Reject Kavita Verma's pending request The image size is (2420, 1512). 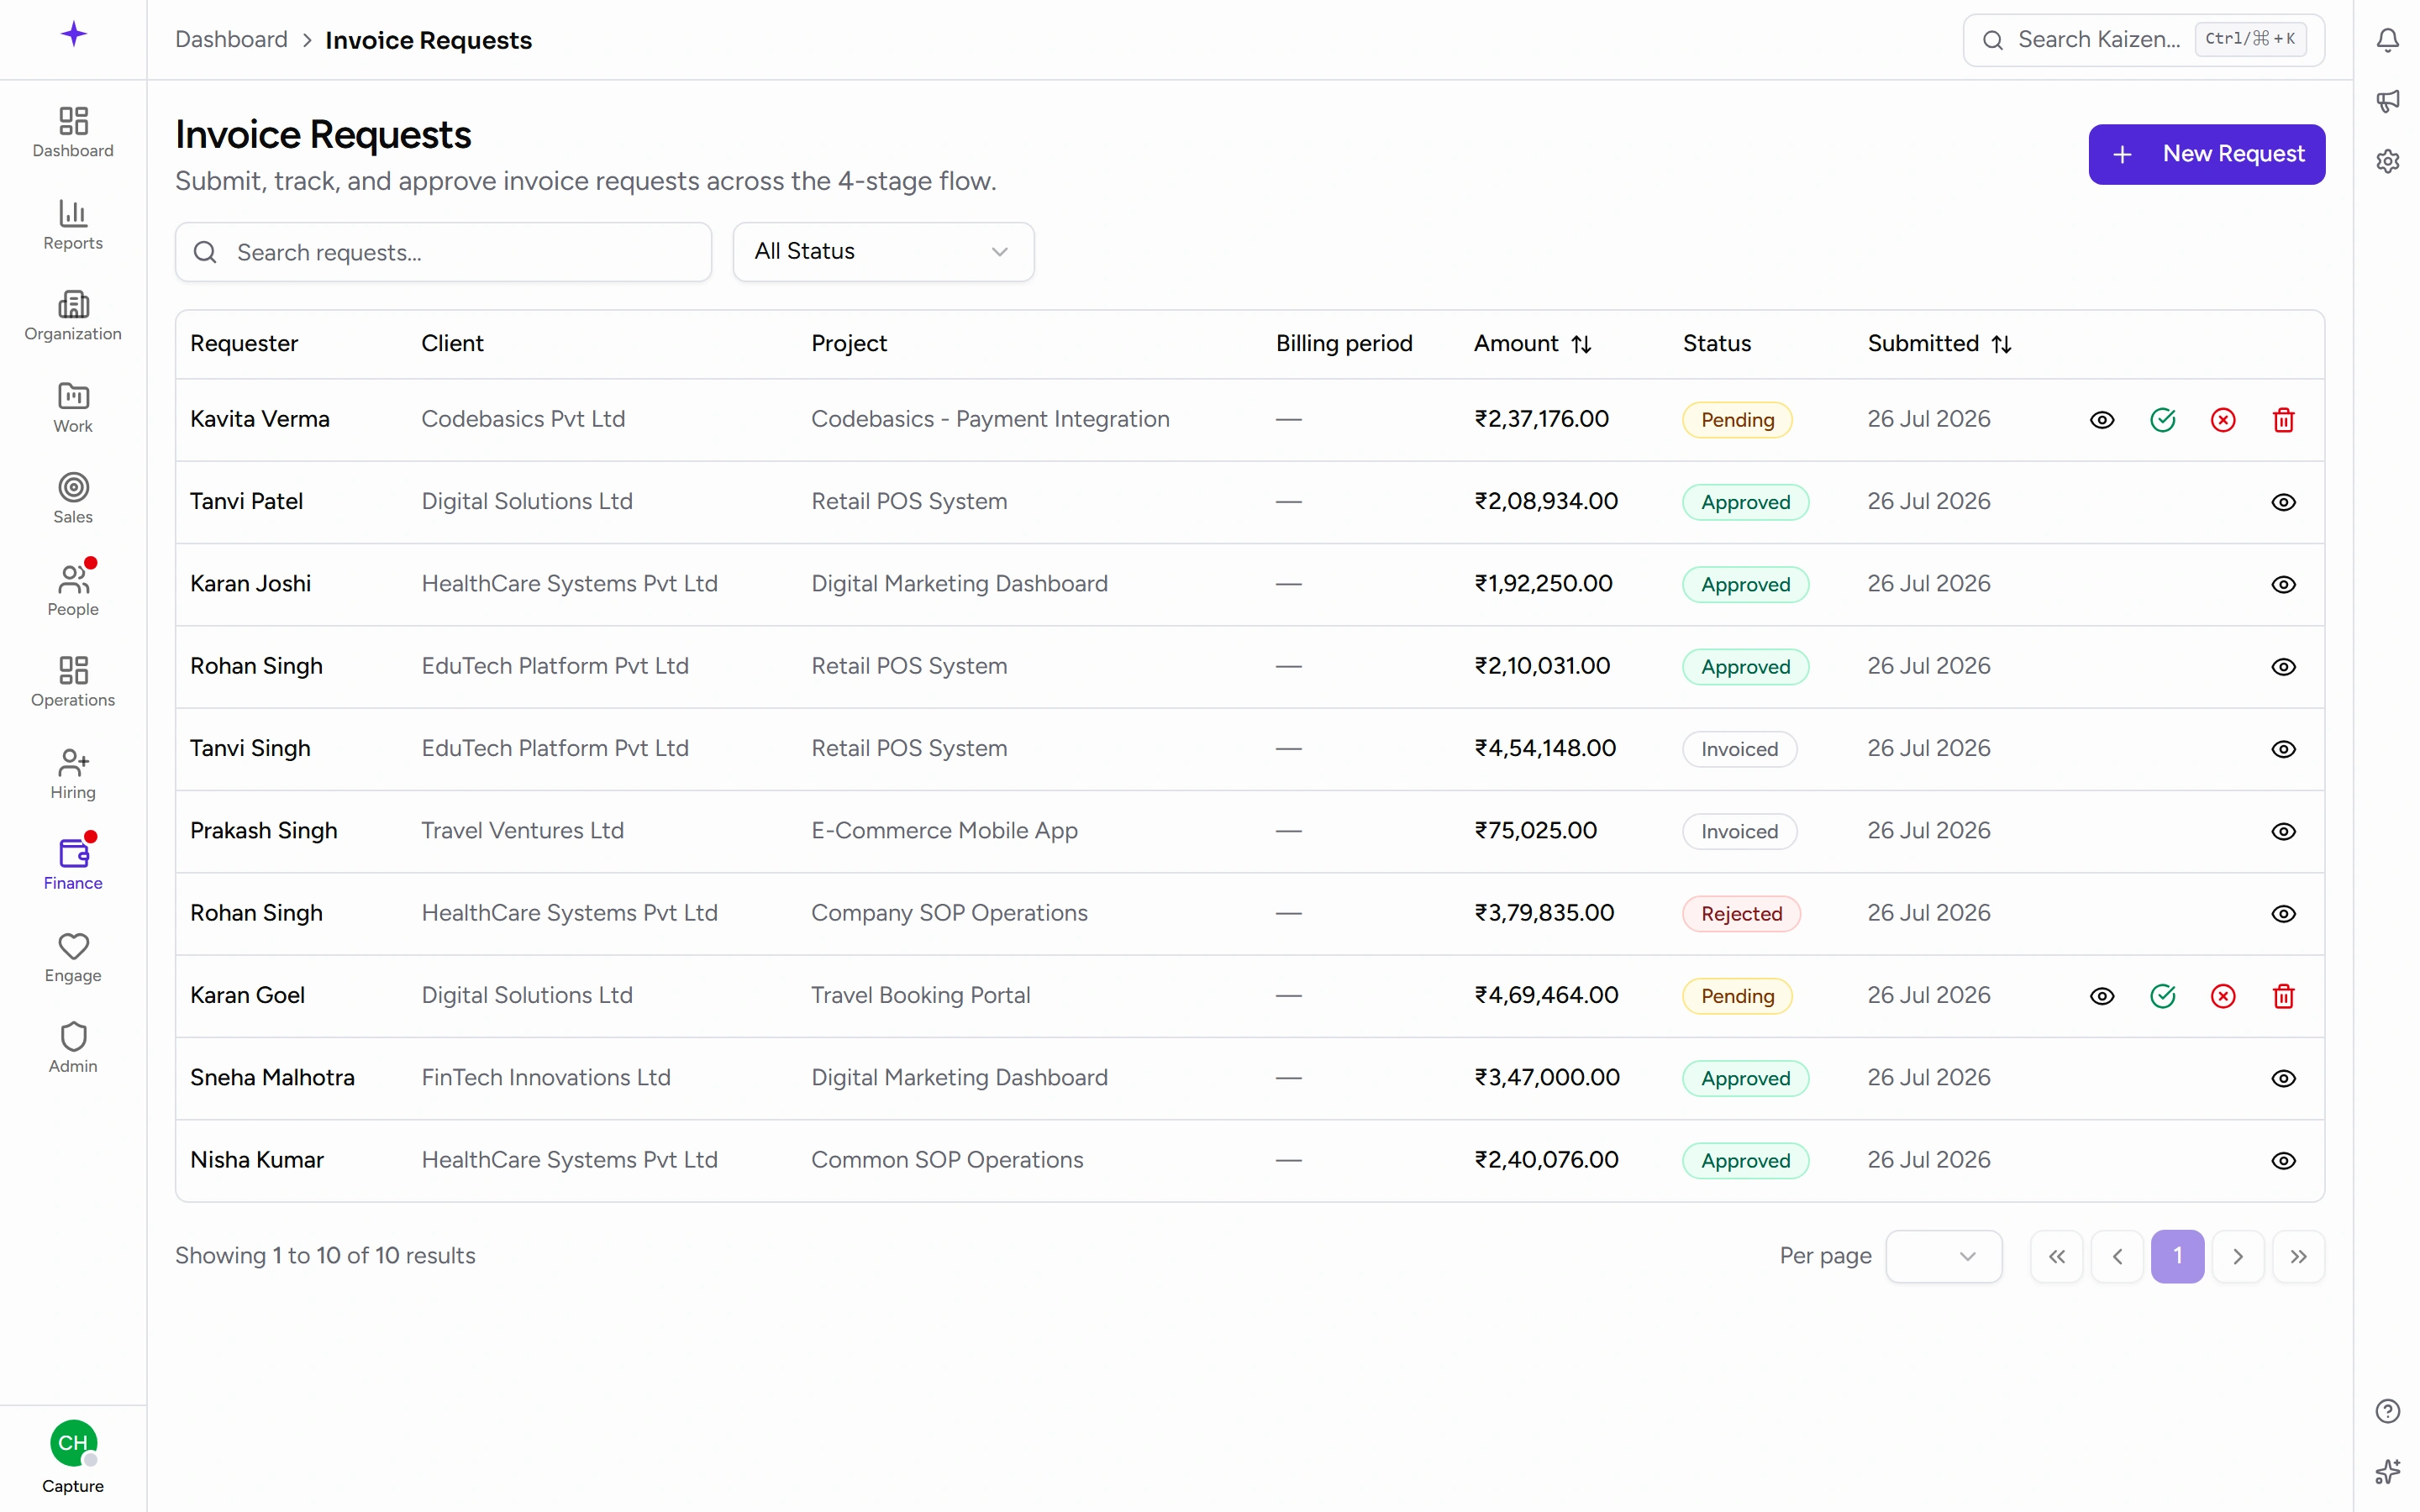point(2222,420)
